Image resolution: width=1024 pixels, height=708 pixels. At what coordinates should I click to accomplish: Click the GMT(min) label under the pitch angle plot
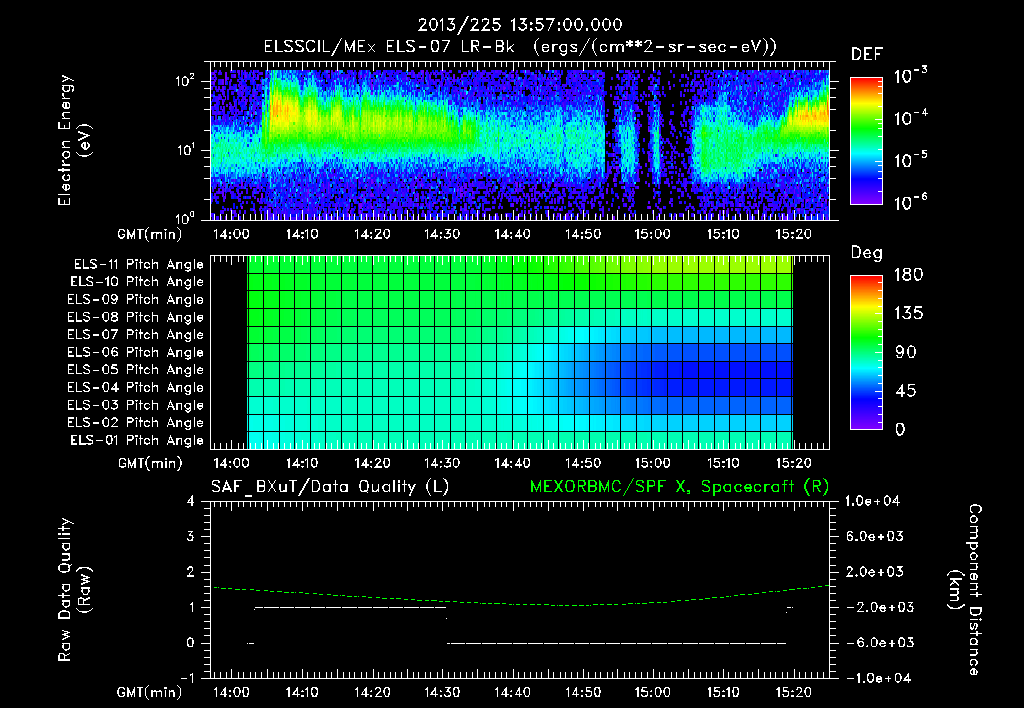click(150, 464)
